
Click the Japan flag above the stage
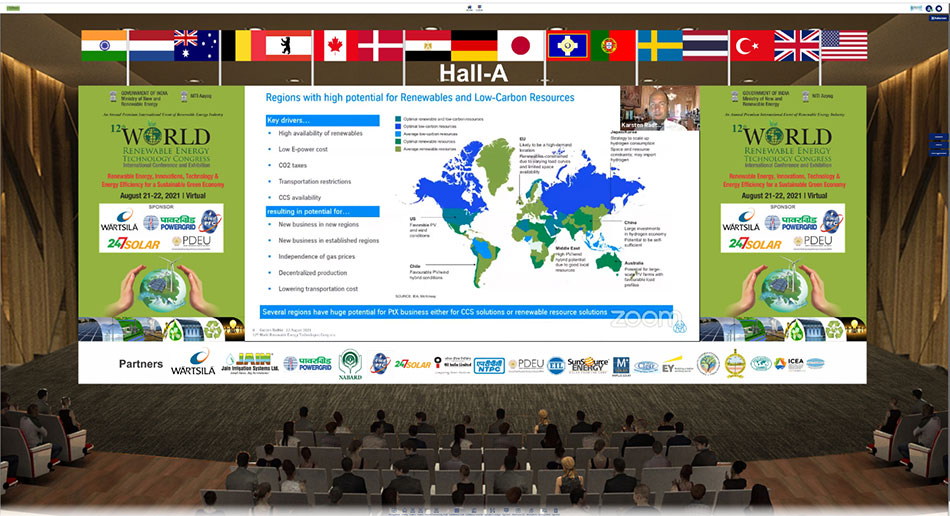coord(520,45)
